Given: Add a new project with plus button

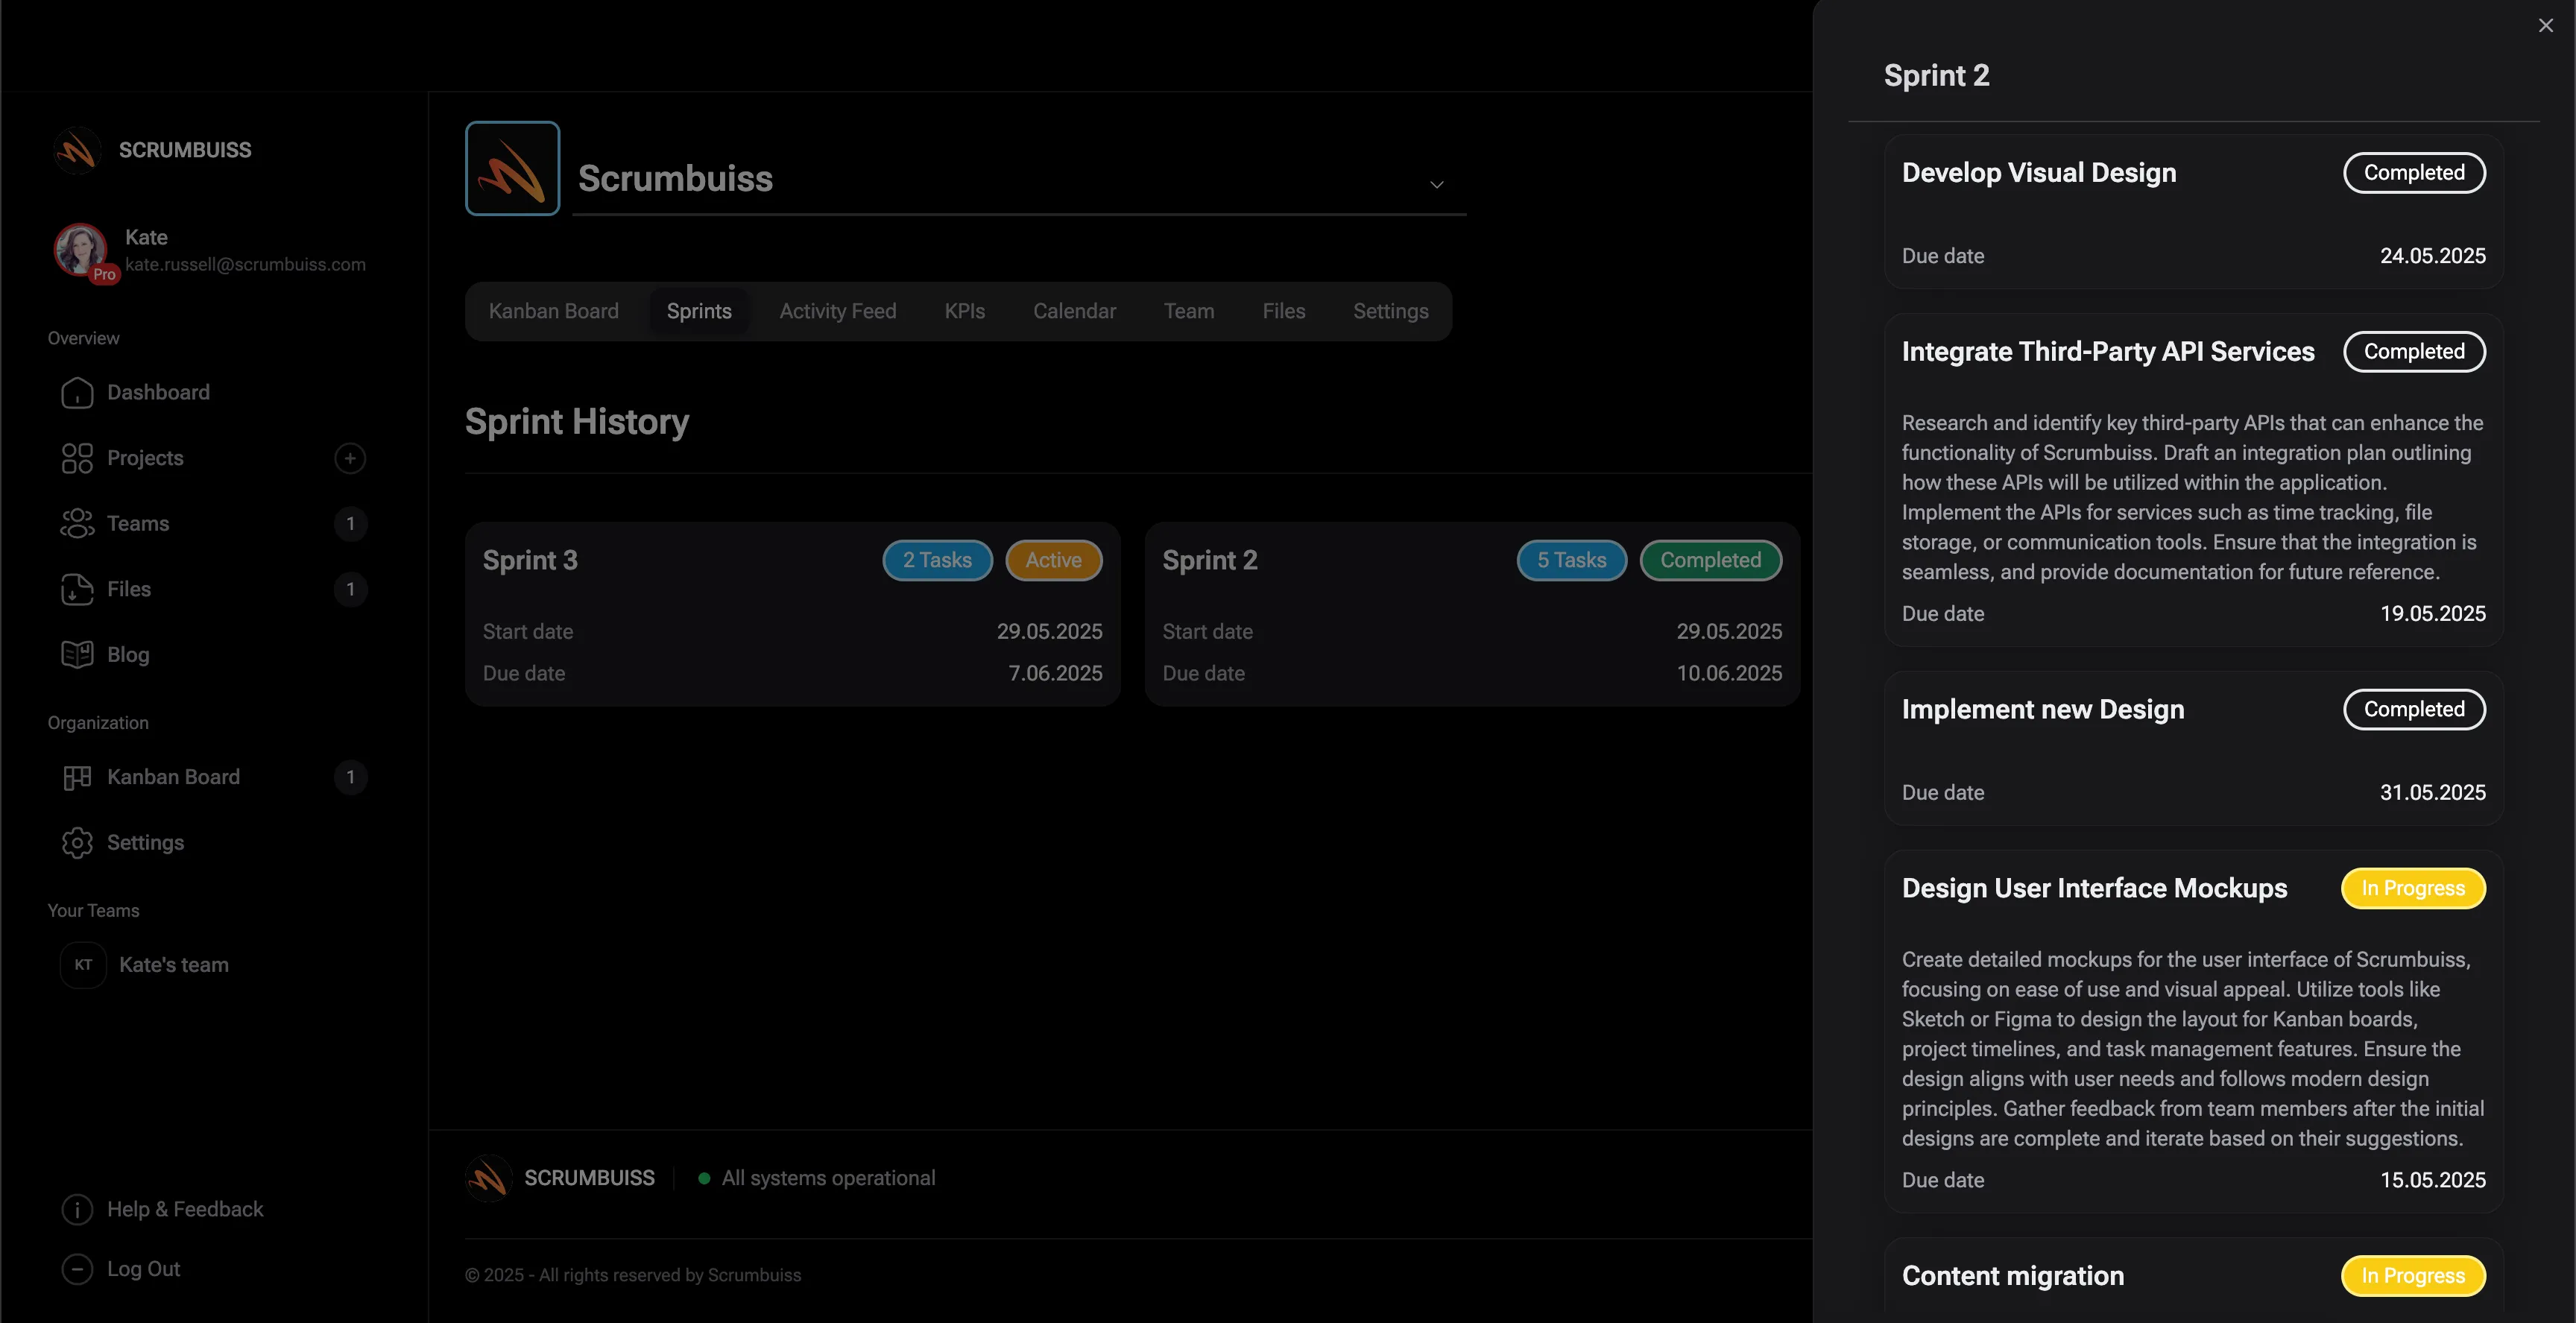Looking at the screenshot, I should [x=350, y=458].
